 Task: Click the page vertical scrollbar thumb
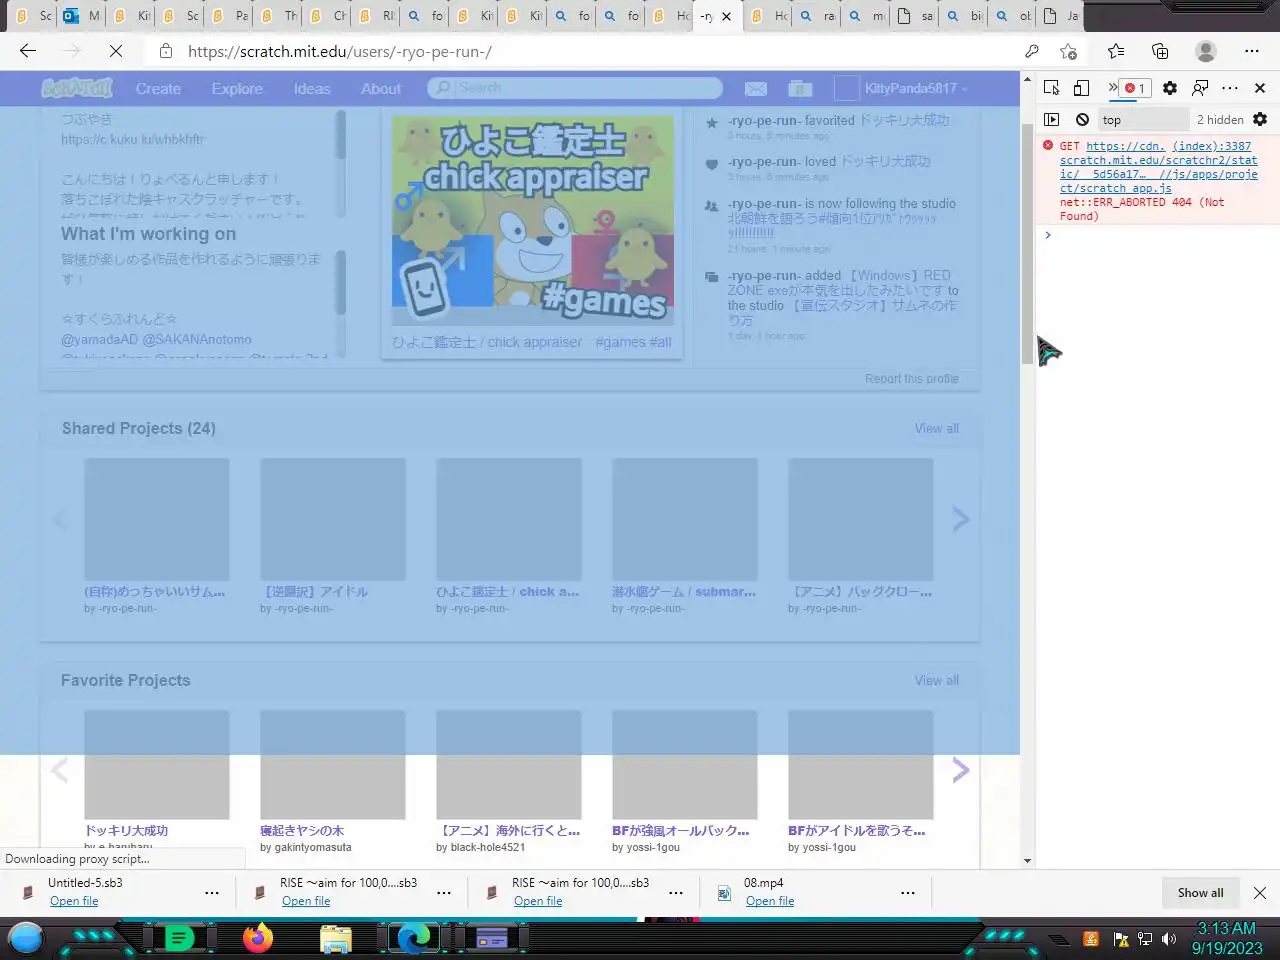click(x=1027, y=245)
